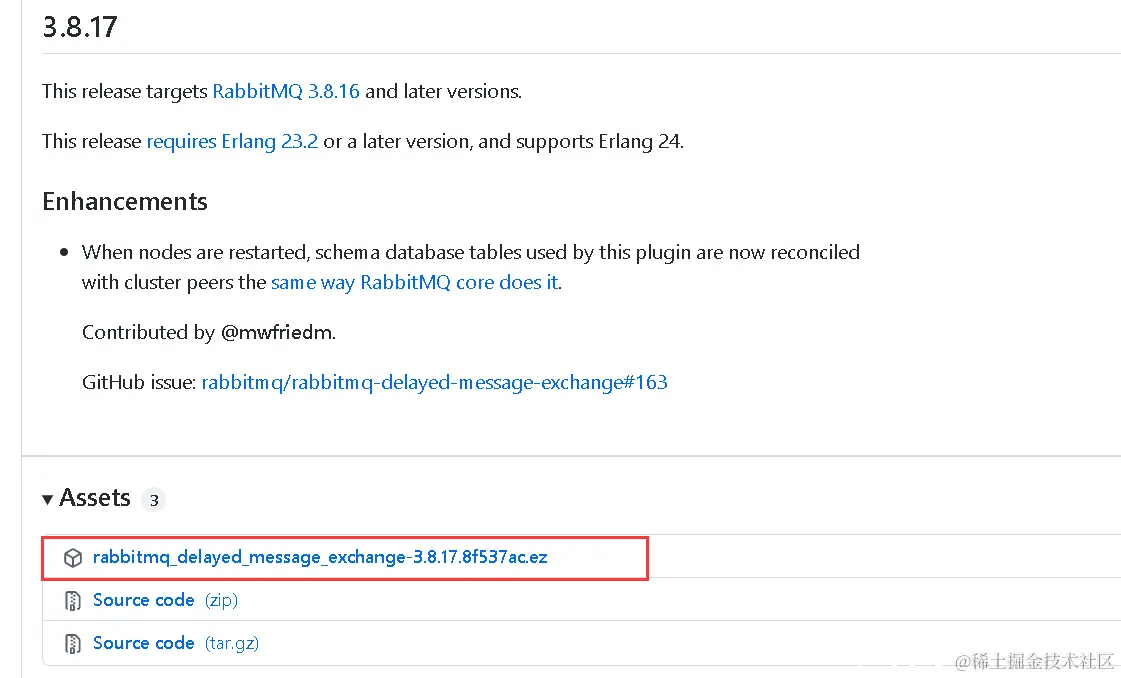Collapse the Assets section using its triangle
1121x678 pixels.
pos(47,499)
